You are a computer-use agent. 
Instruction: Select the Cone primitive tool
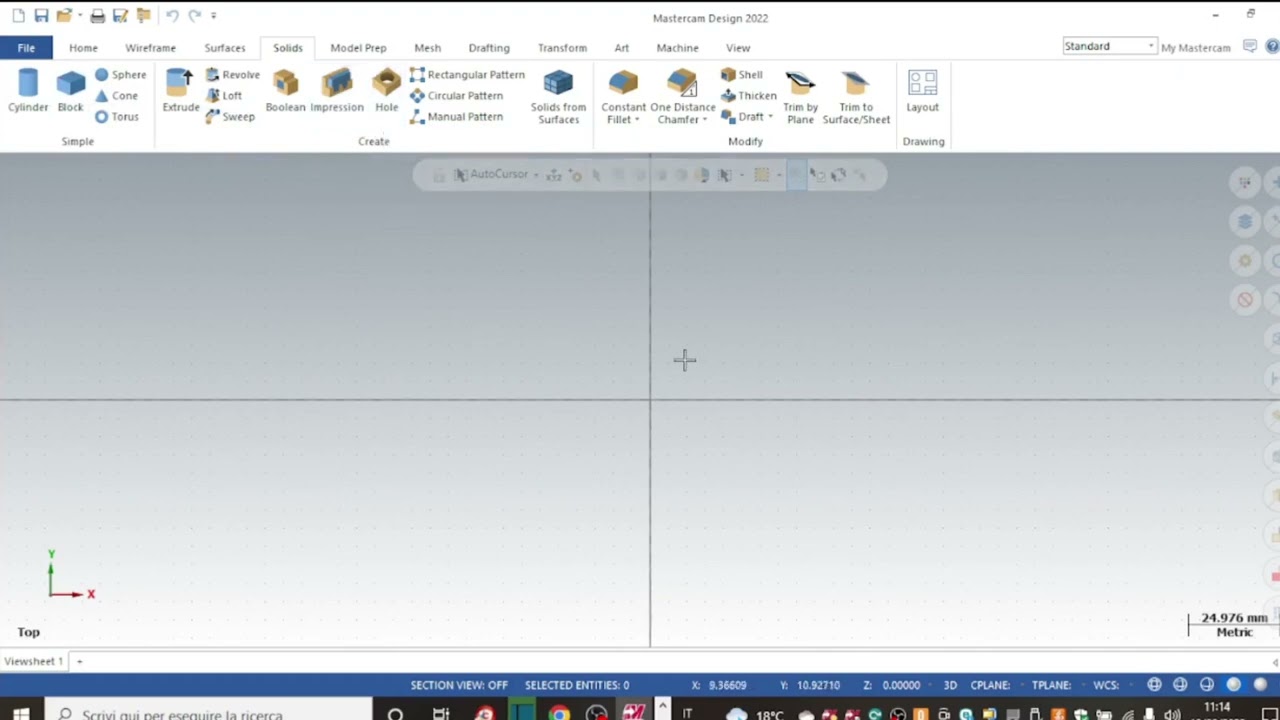[x=116, y=96]
